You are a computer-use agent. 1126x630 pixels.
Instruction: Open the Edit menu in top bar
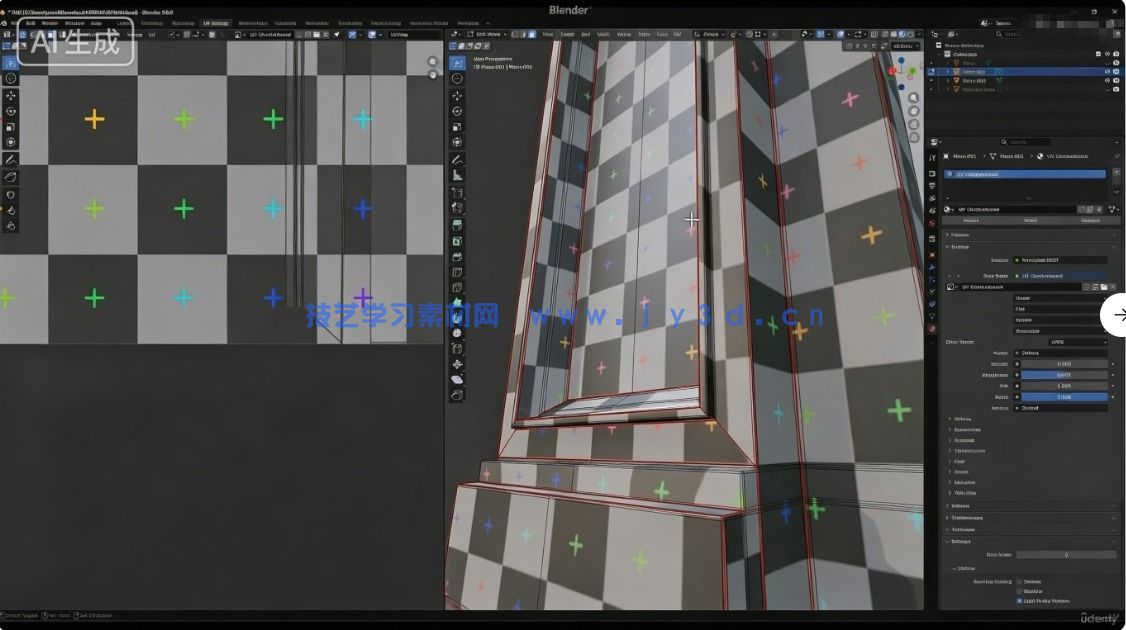tap(30, 22)
